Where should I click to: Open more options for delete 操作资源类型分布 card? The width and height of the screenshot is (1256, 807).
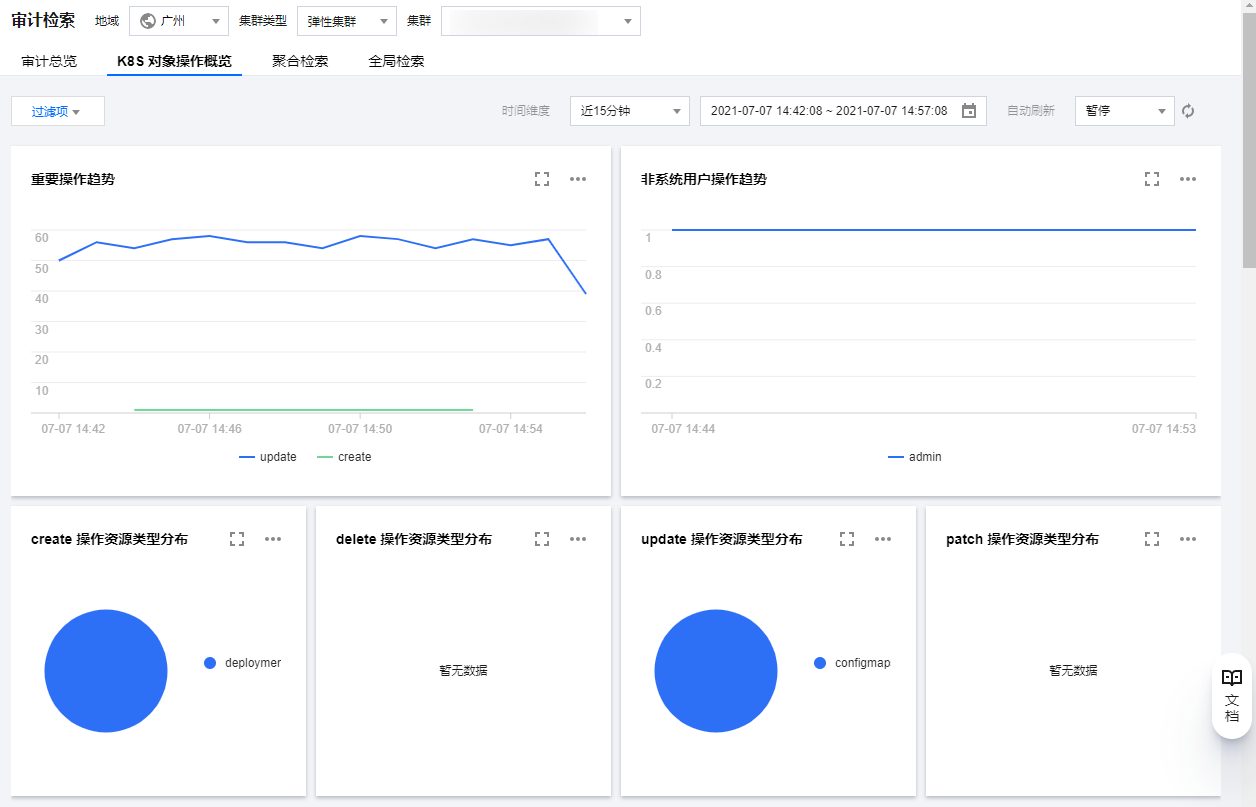[578, 539]
